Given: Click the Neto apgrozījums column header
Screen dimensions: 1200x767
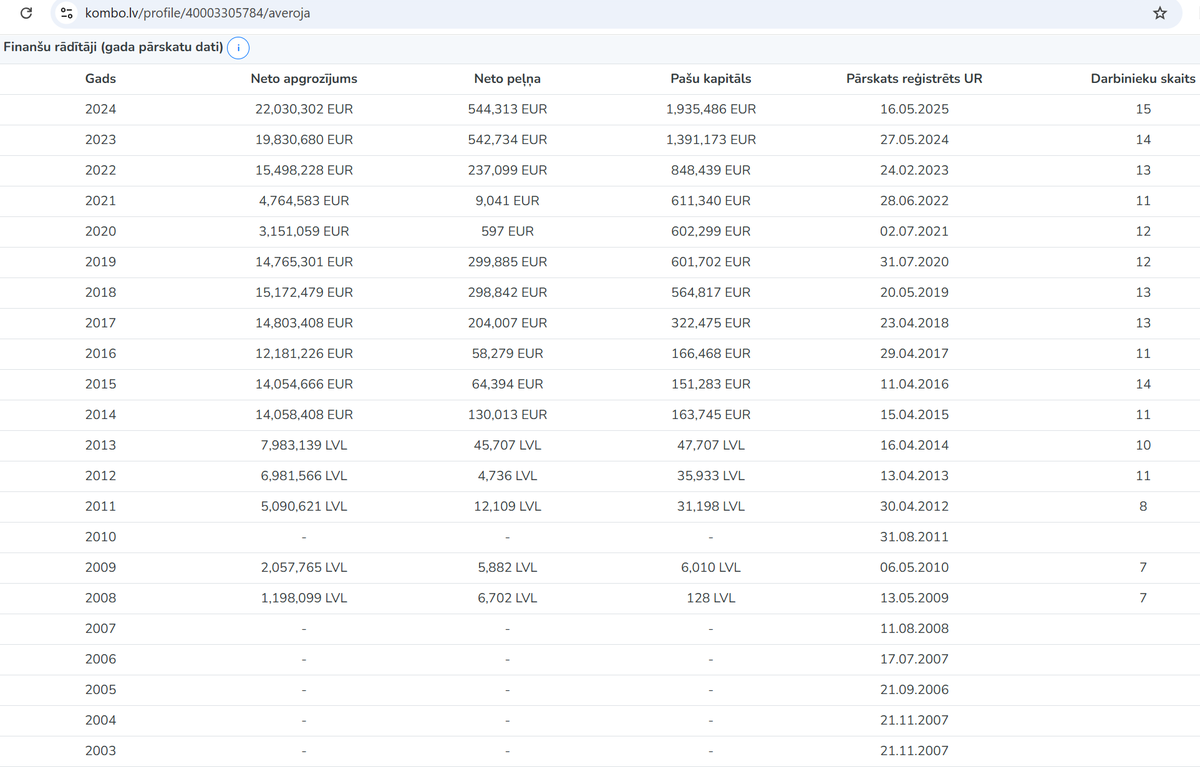Looking at the screenshot, I should 304,78.
